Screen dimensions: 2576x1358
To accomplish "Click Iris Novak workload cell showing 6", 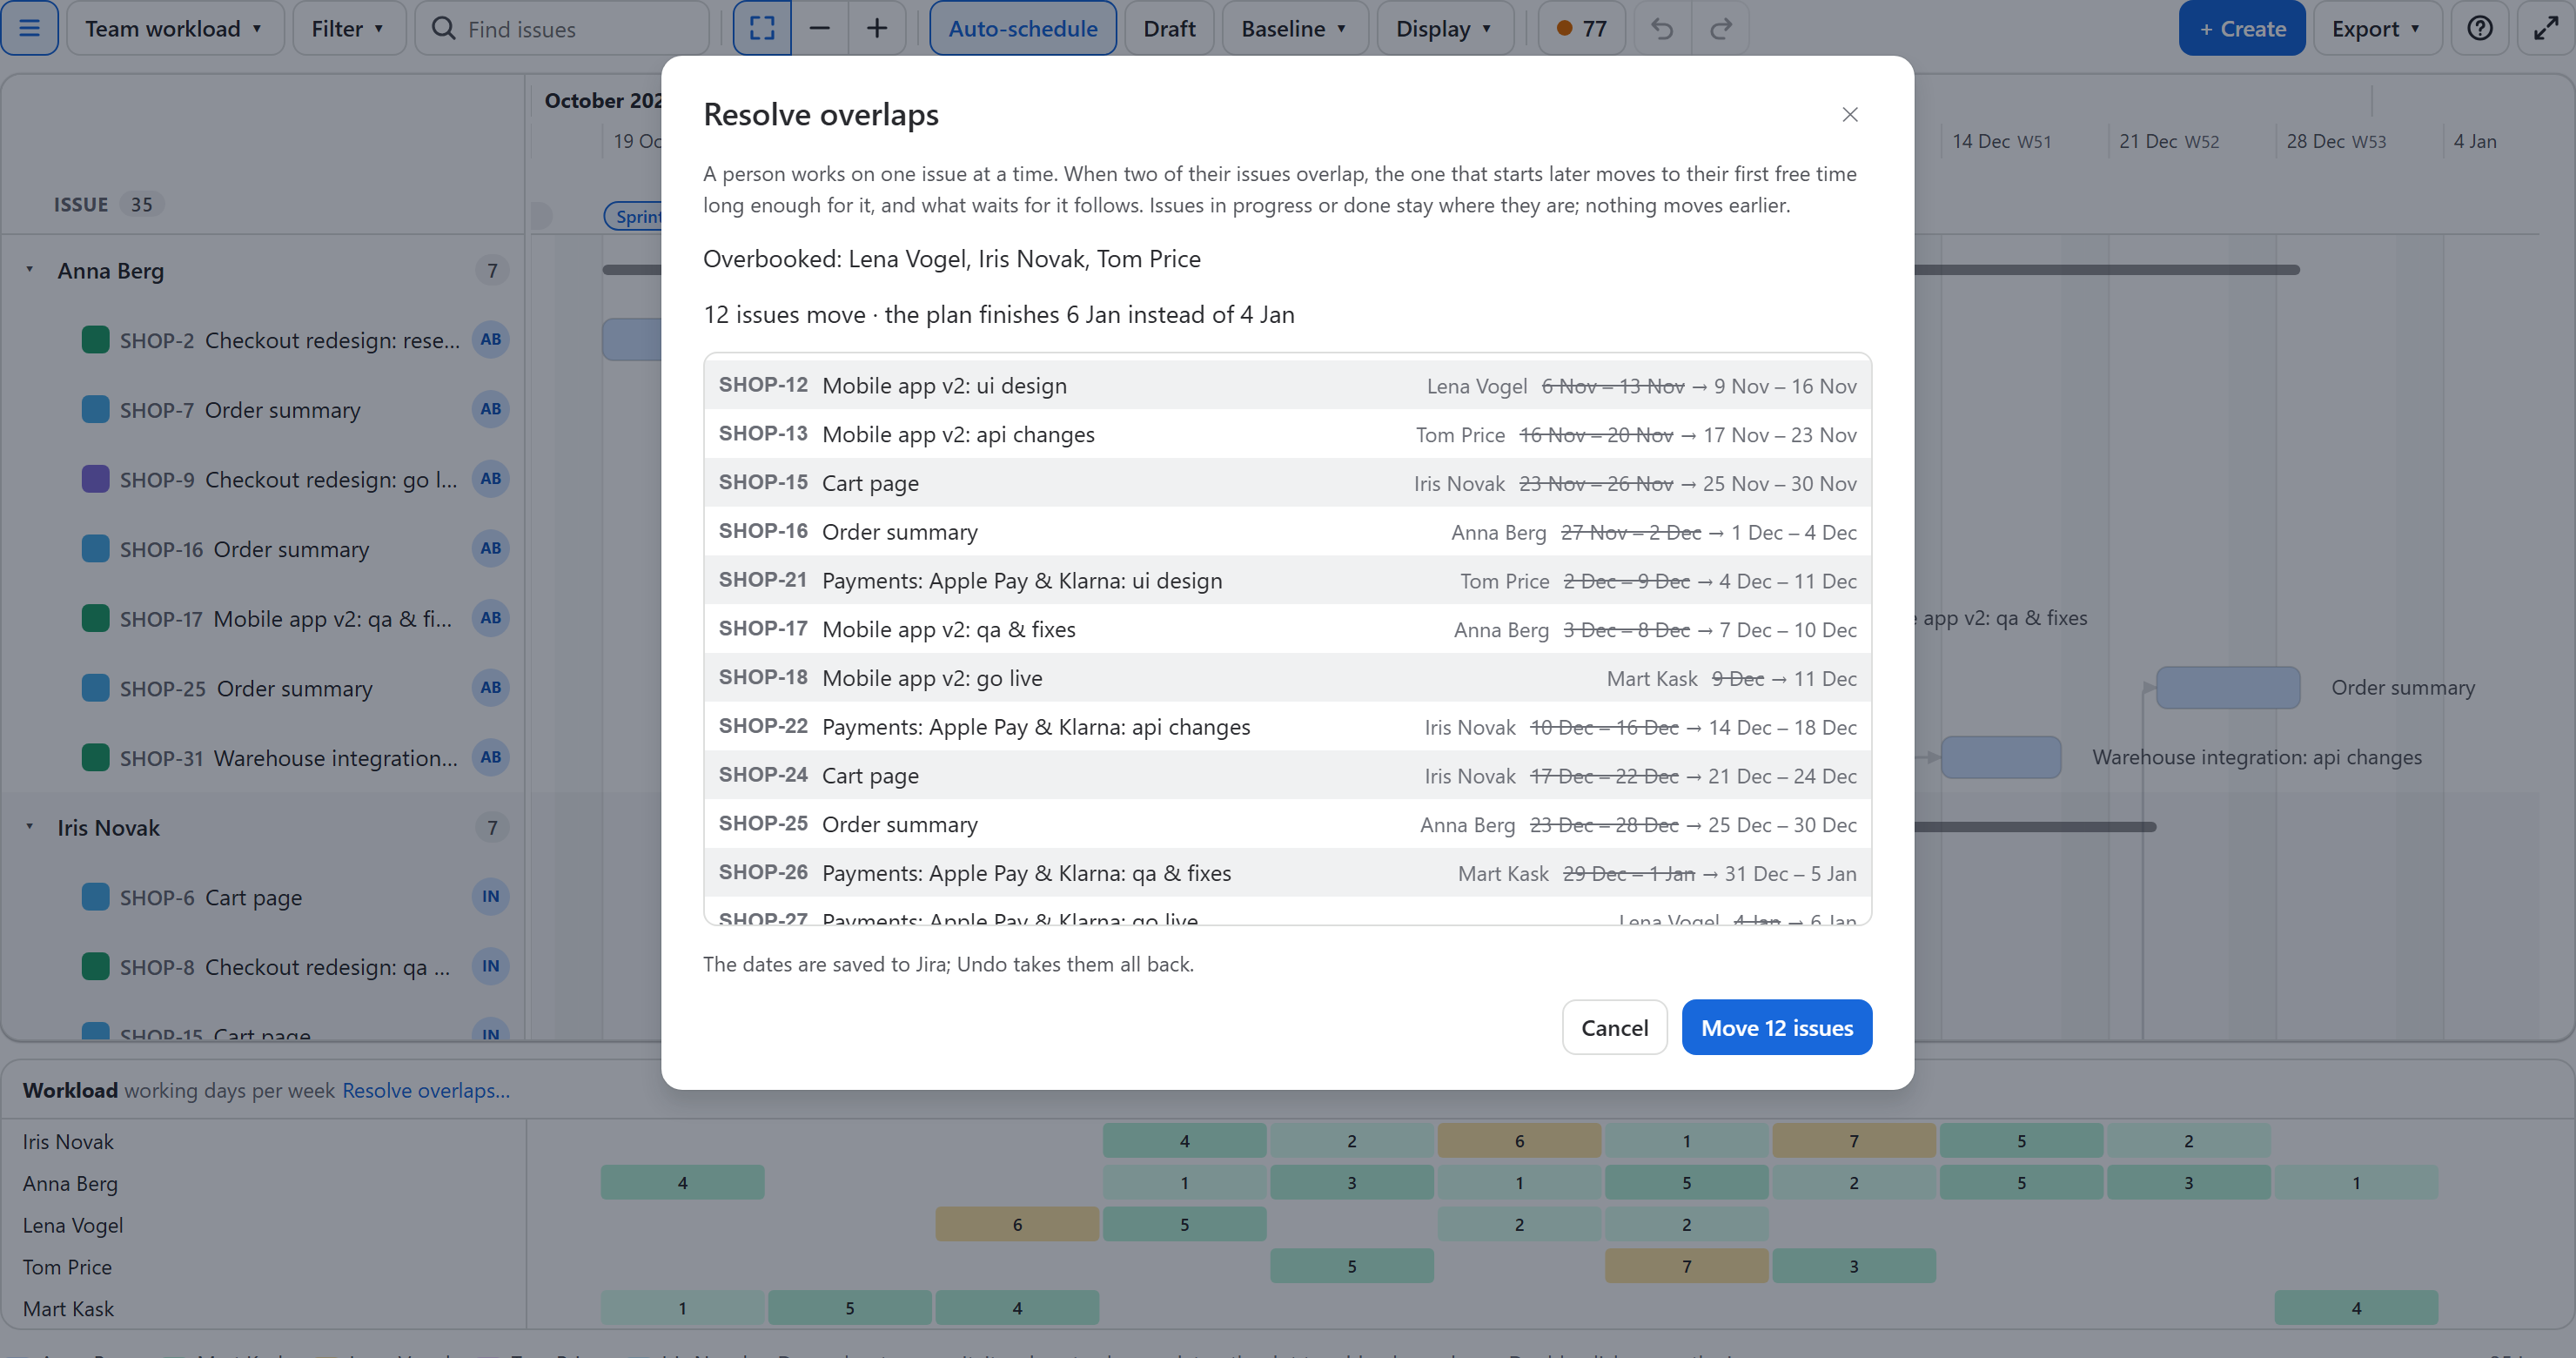I will (1518, 1141).
